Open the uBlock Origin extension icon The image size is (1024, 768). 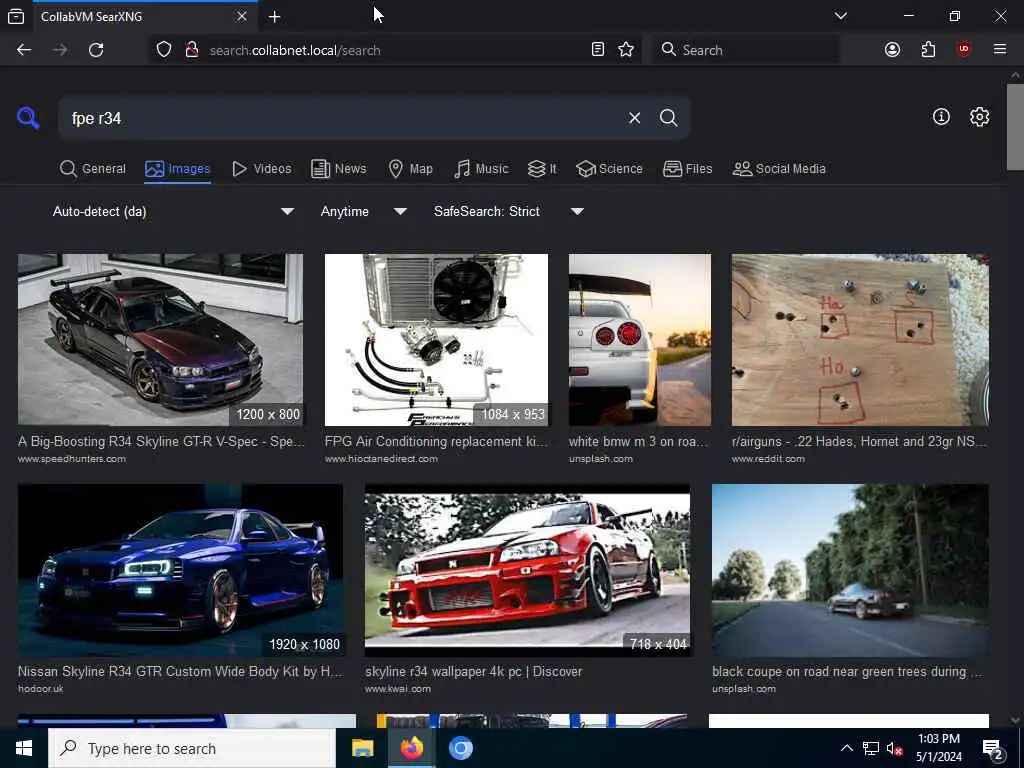coord(964,50)
